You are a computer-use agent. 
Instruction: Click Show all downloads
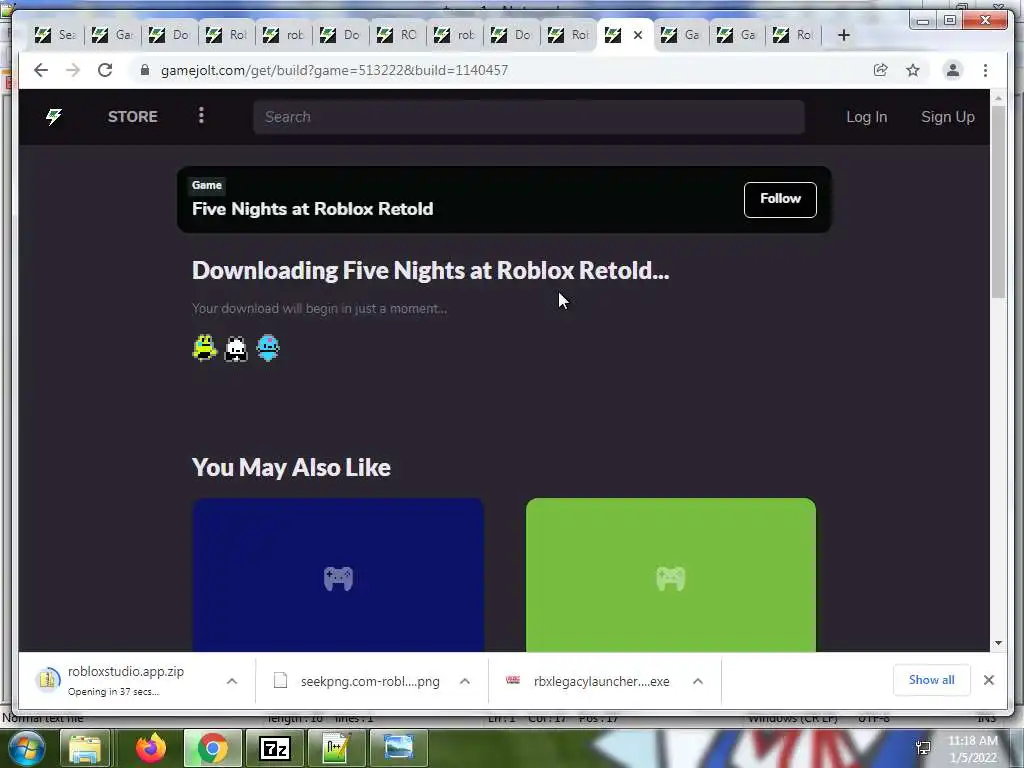pyautogui.click(x=931, y=680)
